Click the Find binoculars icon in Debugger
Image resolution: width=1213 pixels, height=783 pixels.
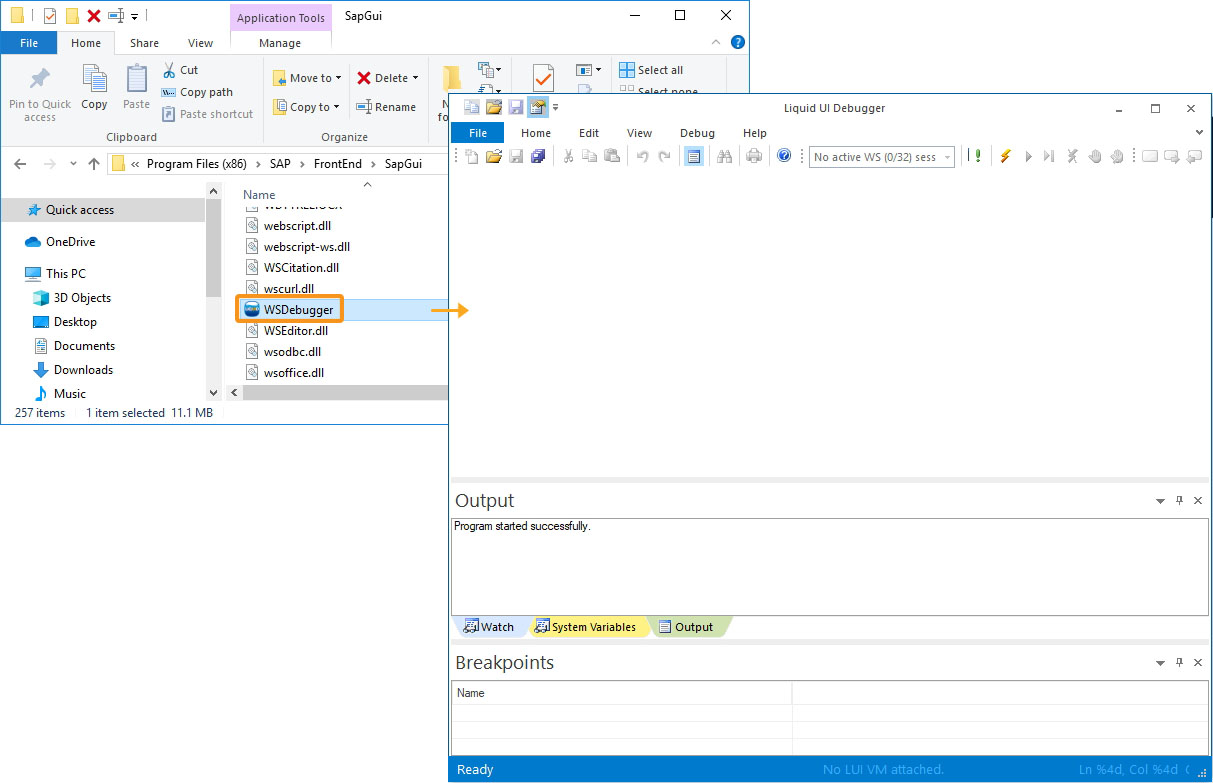(725, 156)
